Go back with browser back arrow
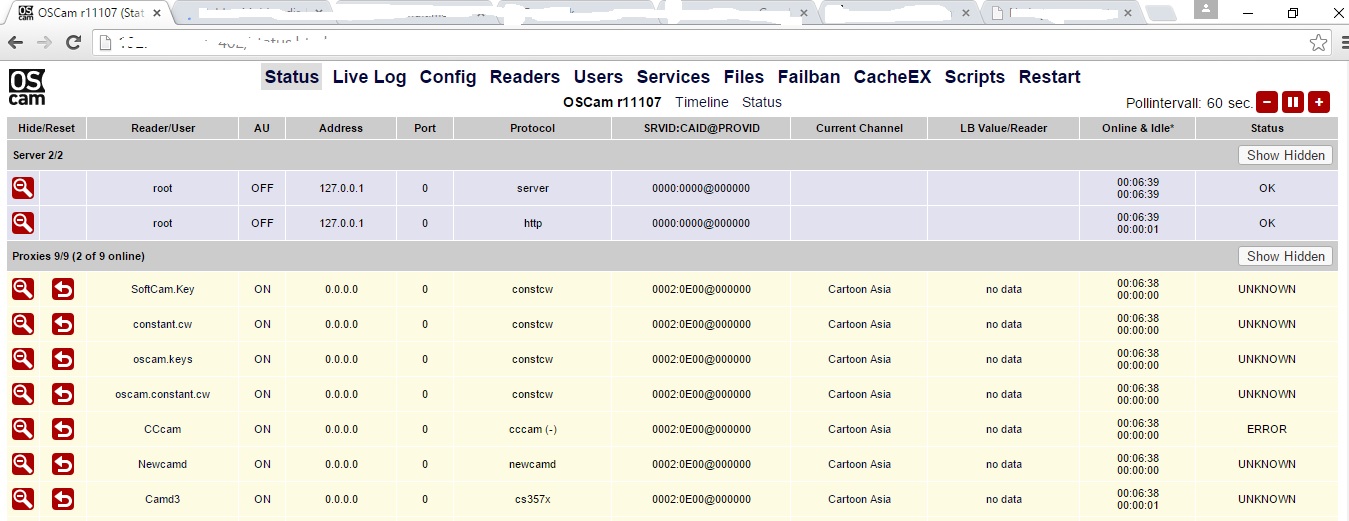 (15, 42)
